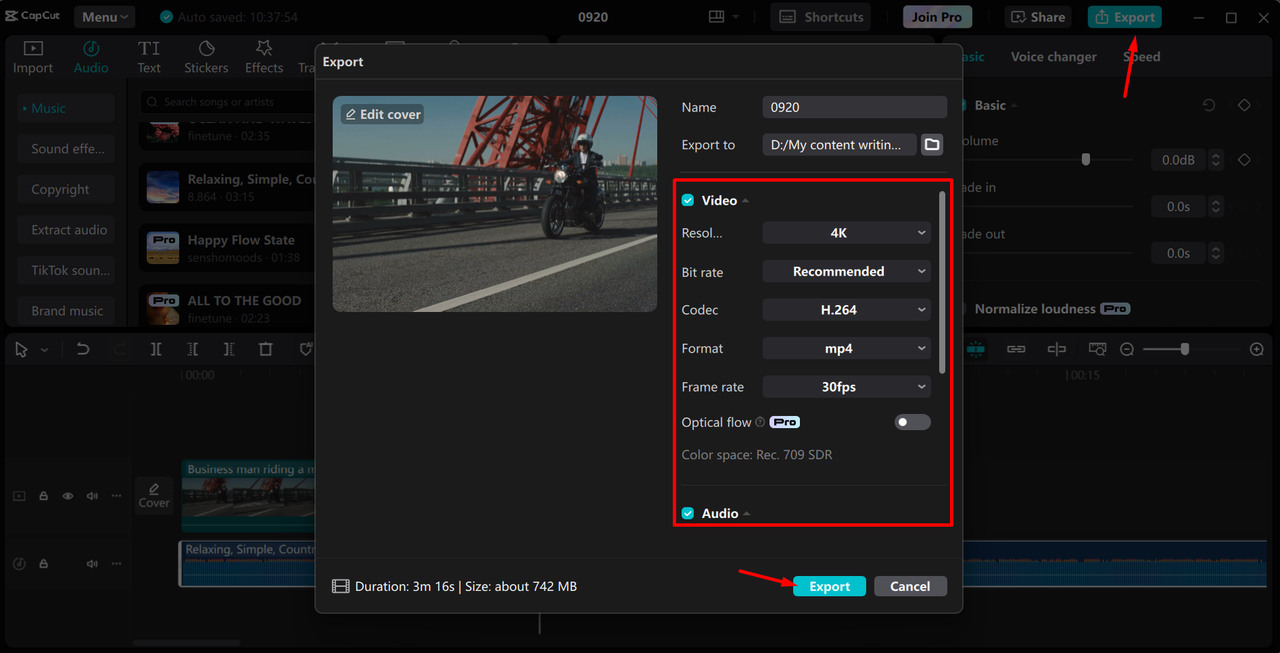Select Copyright category in sidebar
The width and height of the screenshot is (1280, 653).
point(65,189)
